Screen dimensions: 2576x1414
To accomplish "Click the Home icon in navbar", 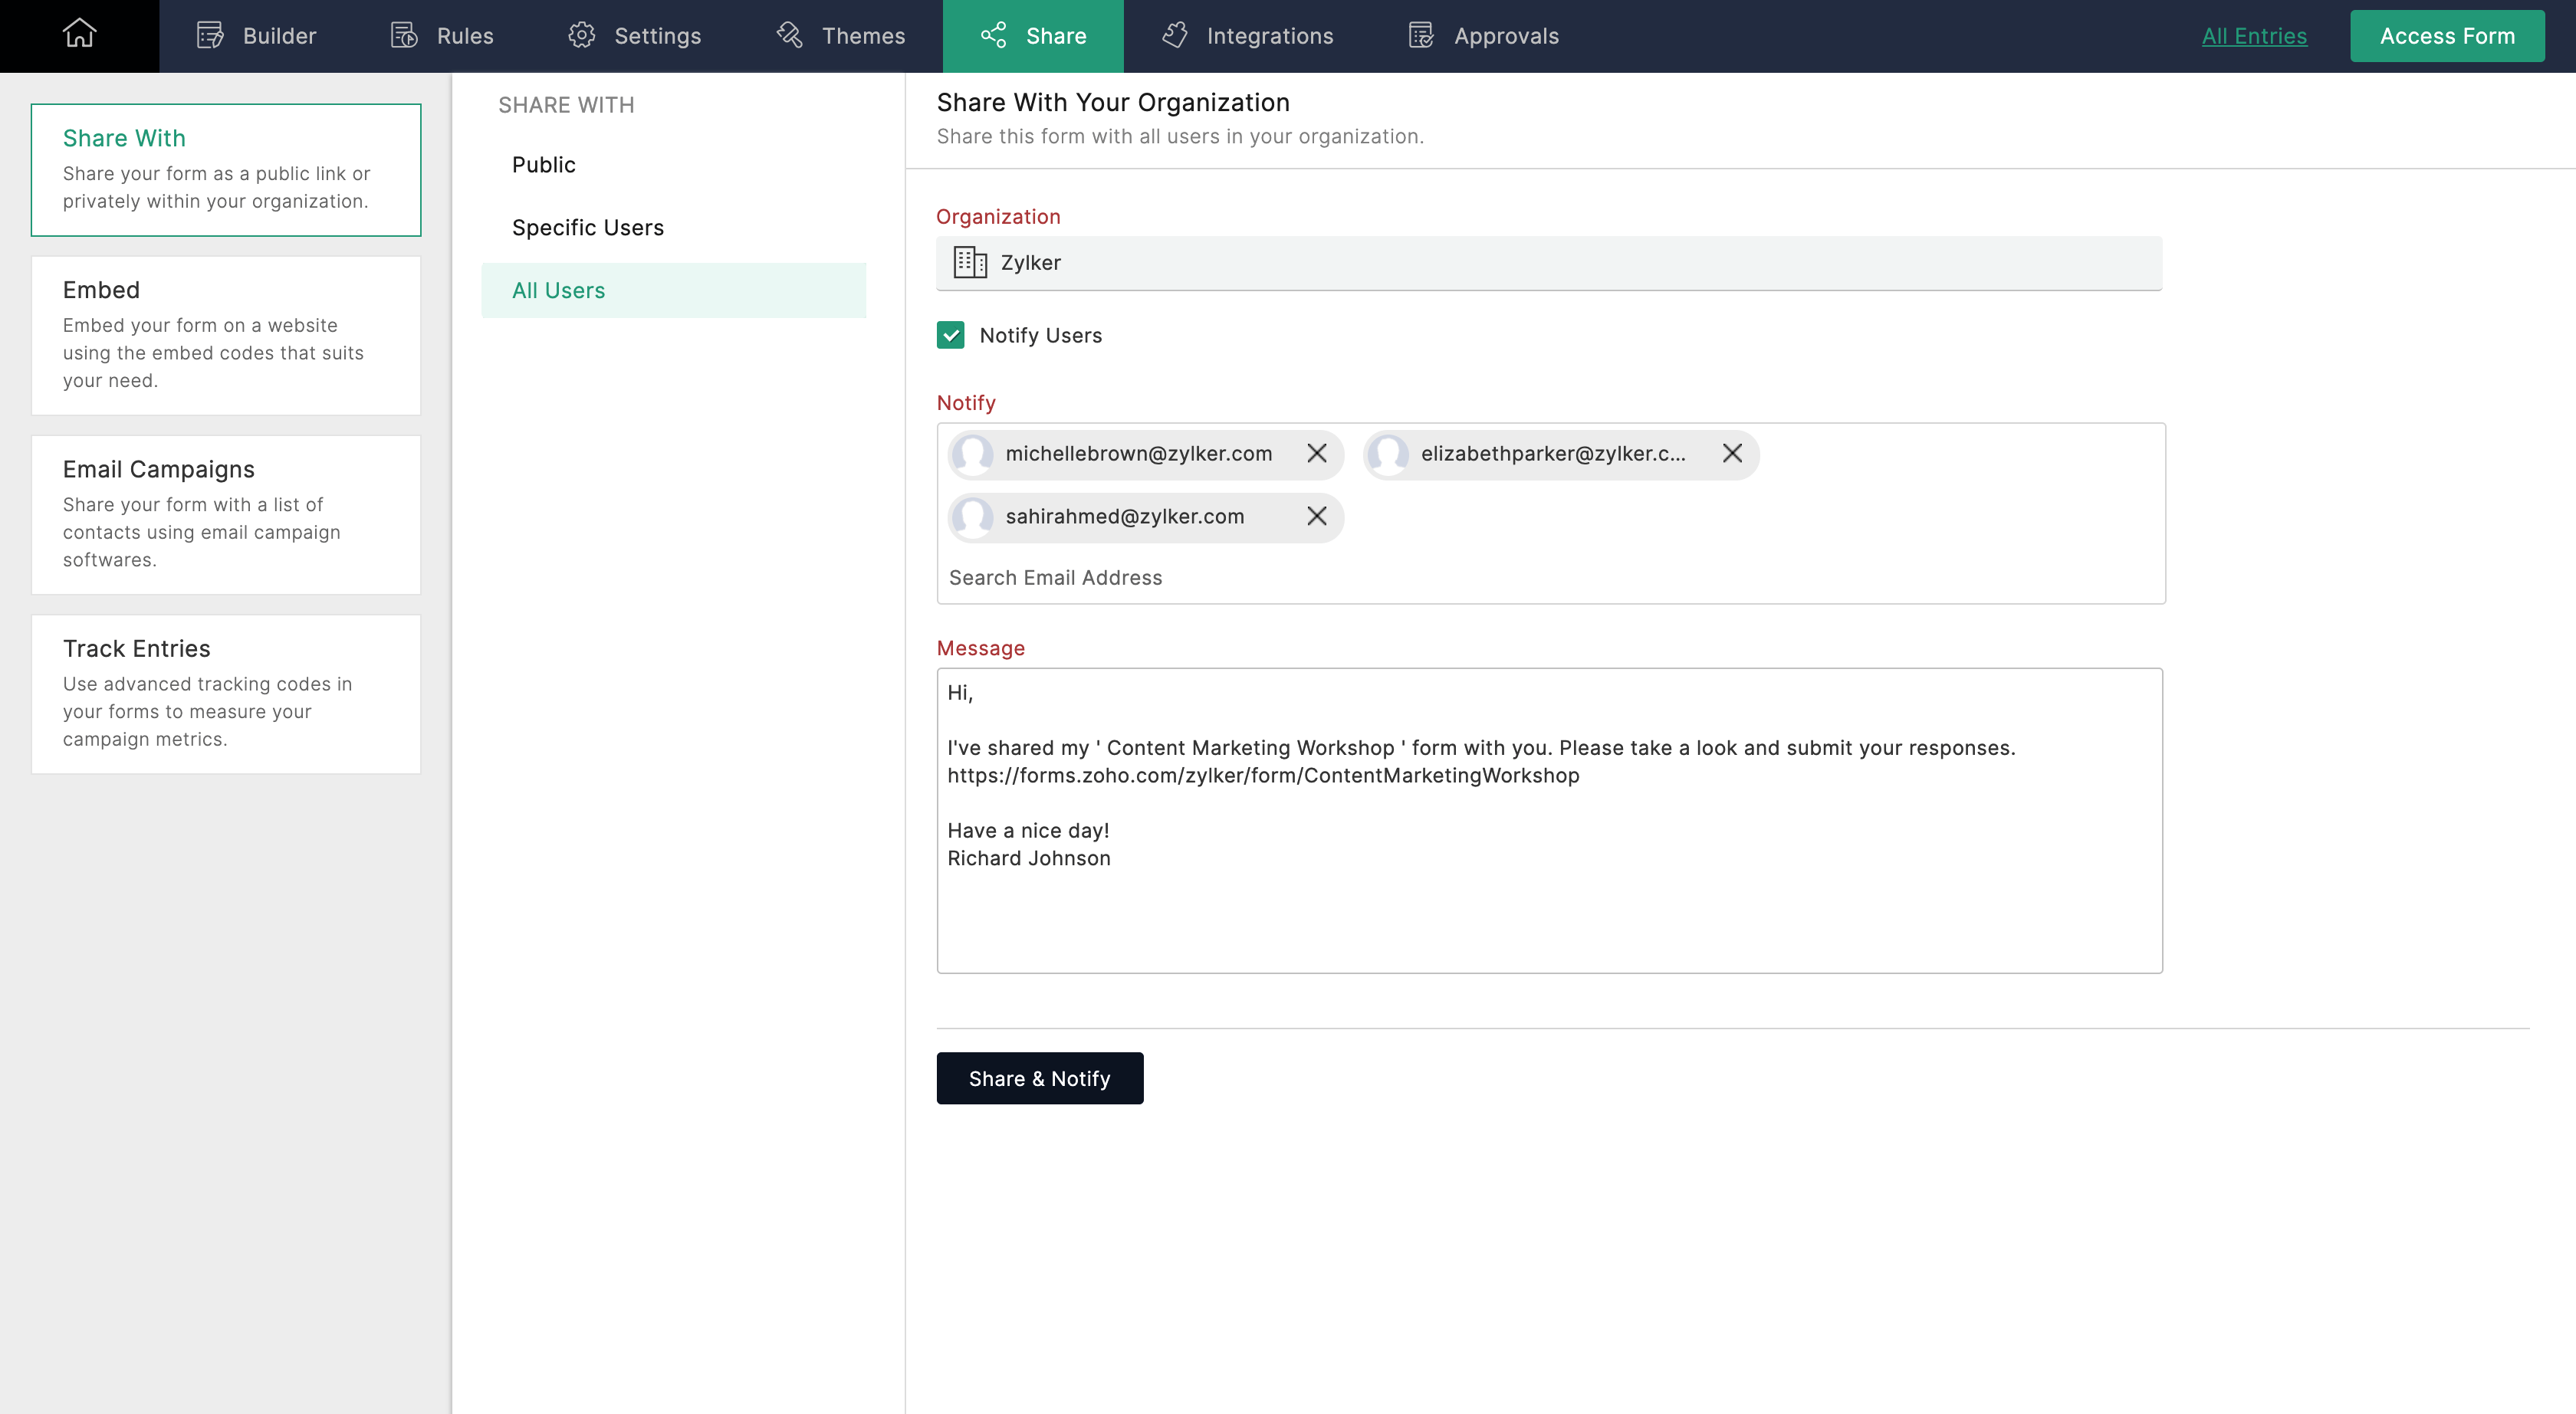I will 78,34.
